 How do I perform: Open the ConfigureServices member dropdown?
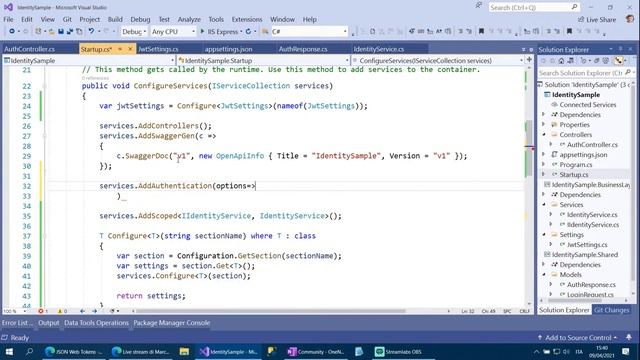(437, 60)
